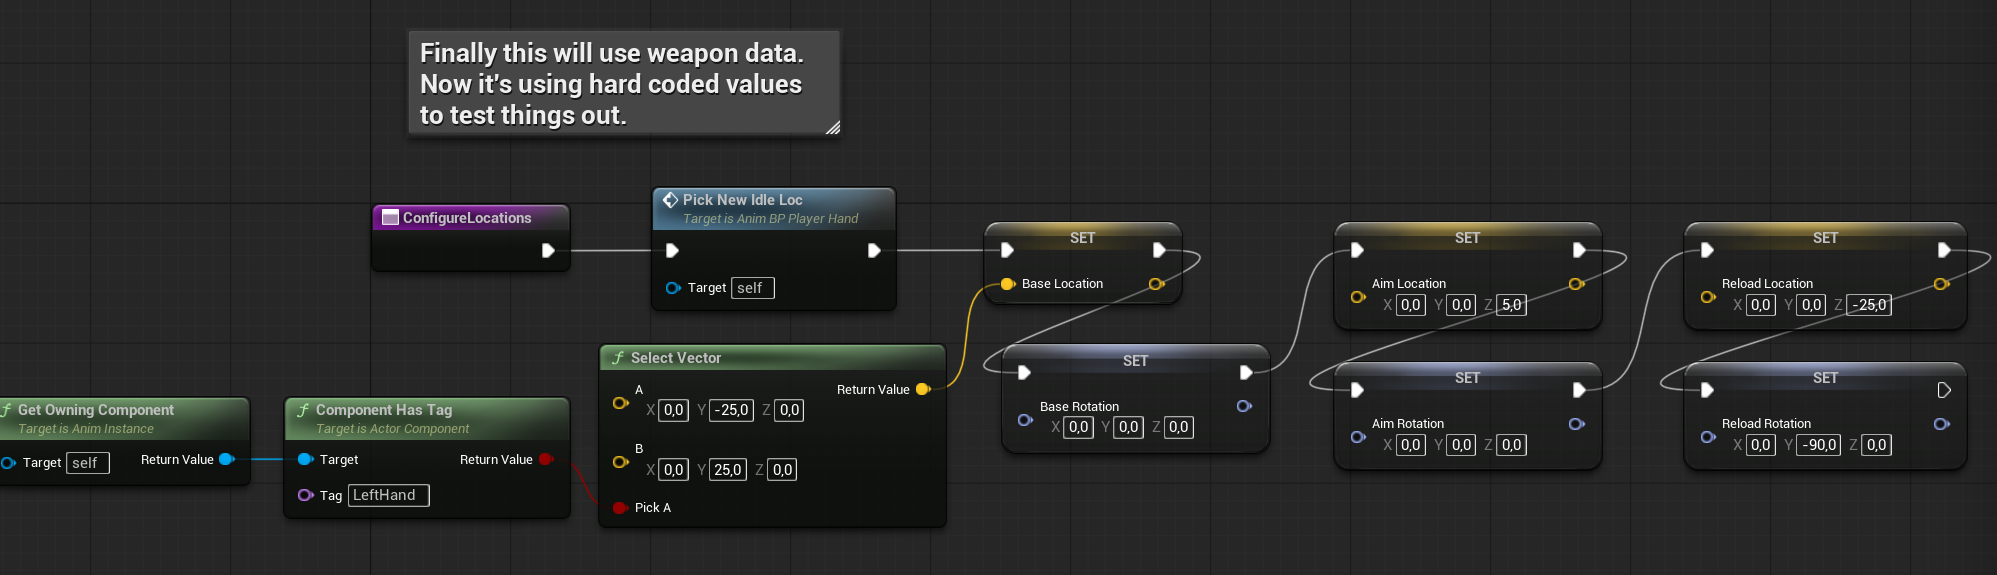Click the Base Rotation X value field
Image resolution: width=1997 pixels, height=575 pixels.
coord(1078,427)
